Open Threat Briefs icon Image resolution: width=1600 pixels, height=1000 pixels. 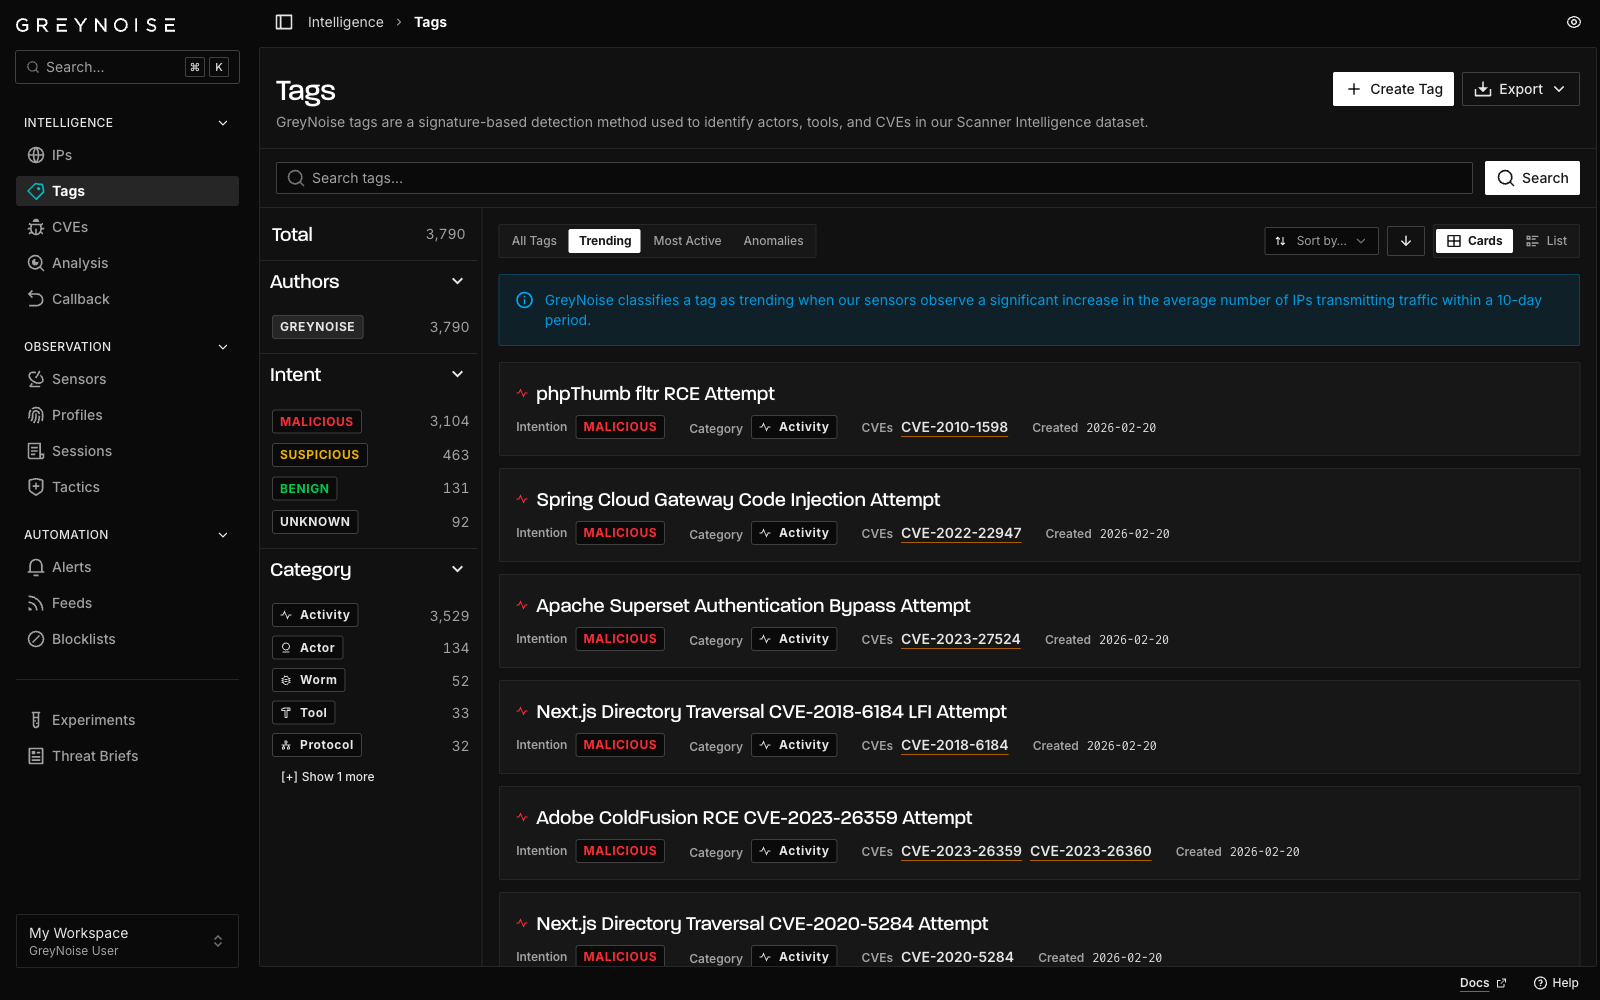[x=36, y=756]
